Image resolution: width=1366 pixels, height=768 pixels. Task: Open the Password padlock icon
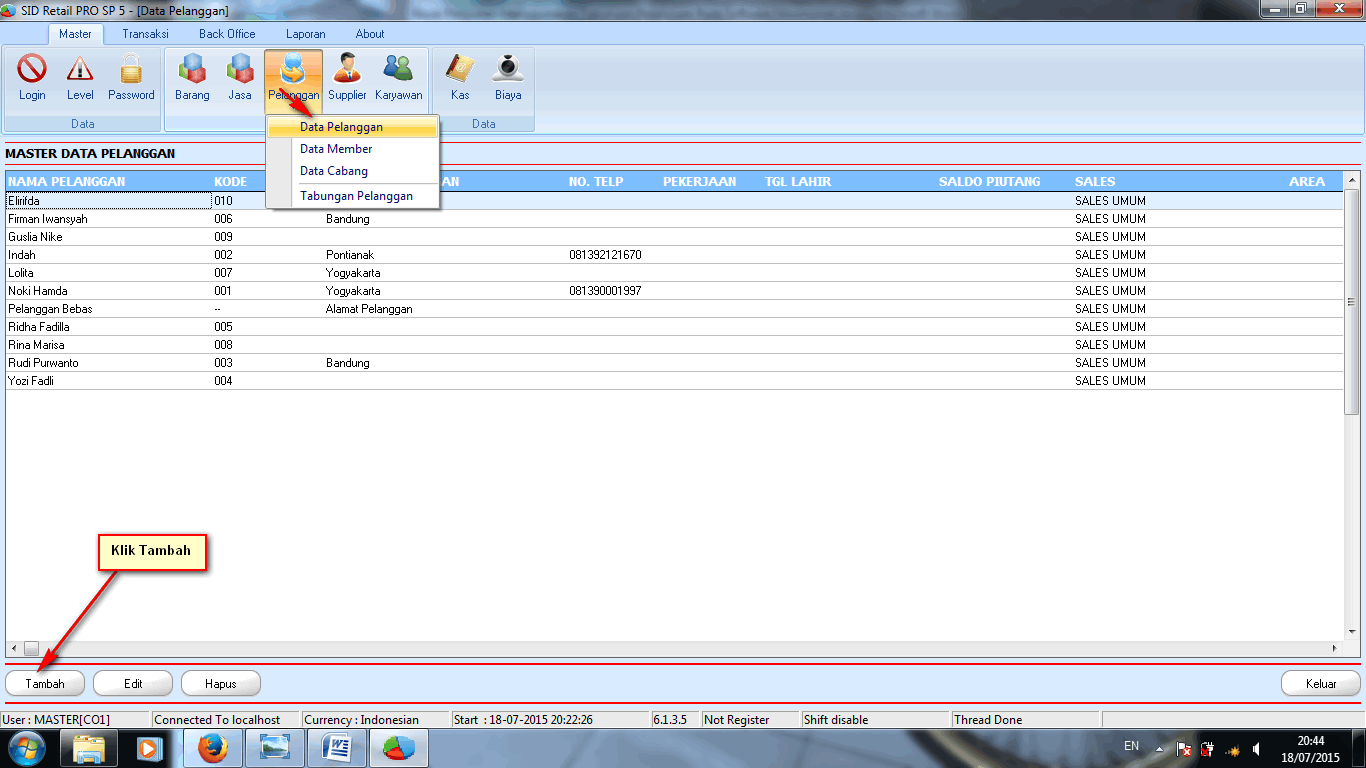point(131,78)
